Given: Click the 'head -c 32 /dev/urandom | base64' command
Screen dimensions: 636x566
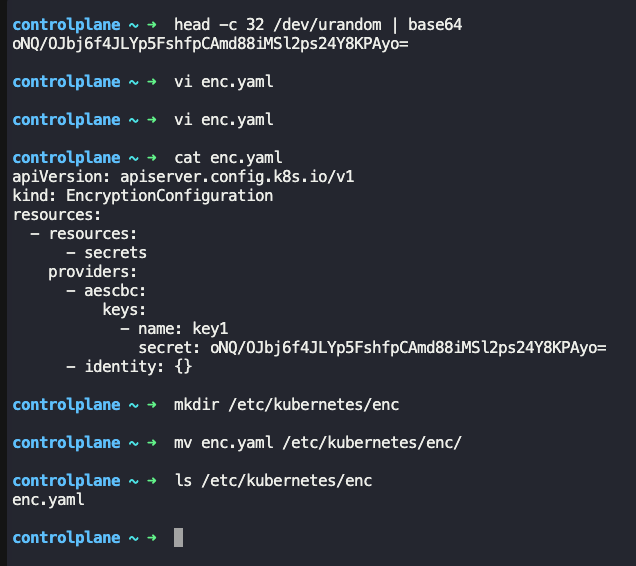Looking at the screenshot, I should coord(318,25).
